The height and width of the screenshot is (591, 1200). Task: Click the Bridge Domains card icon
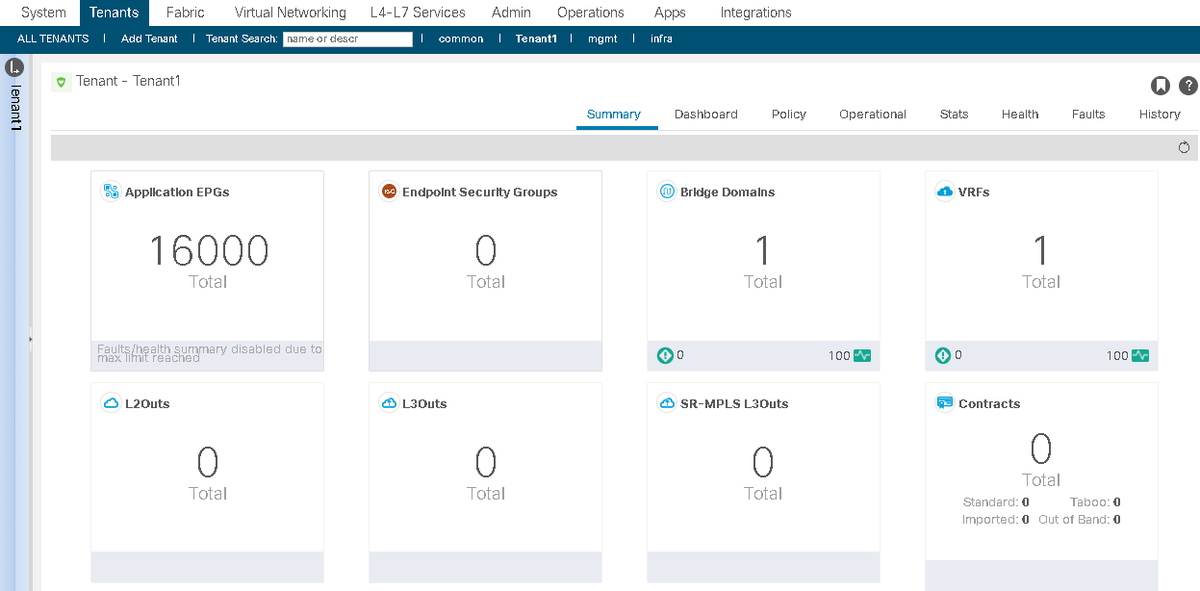(667, 191)
